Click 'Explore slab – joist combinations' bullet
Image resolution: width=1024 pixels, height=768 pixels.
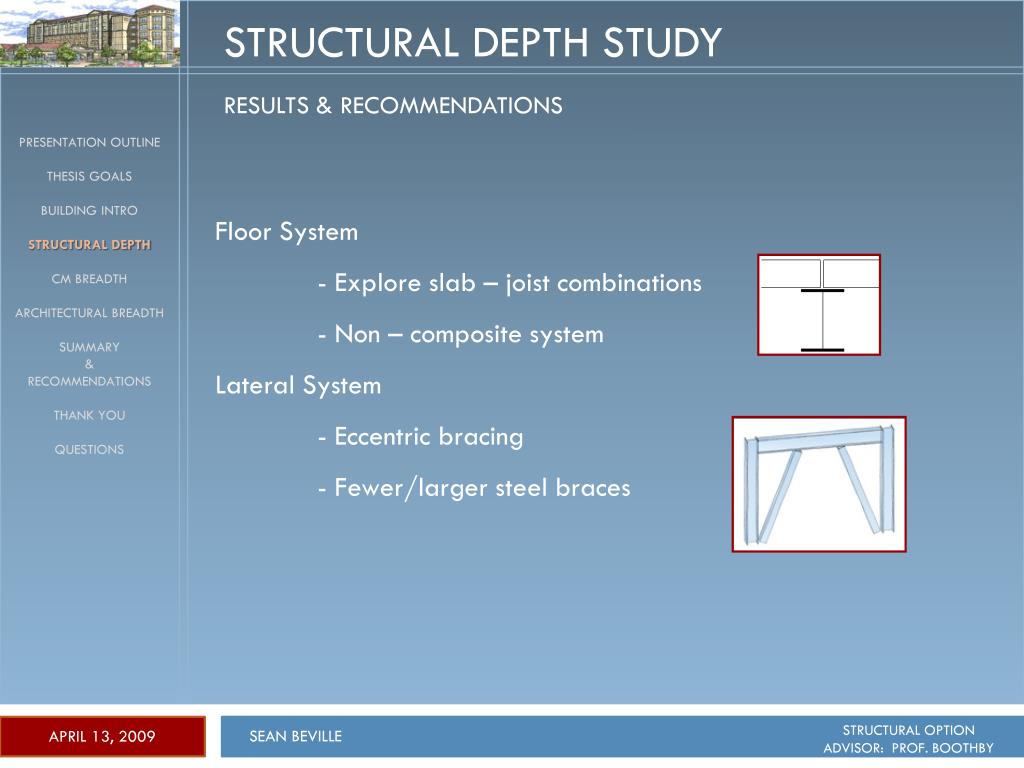pyautogui.click(x=509, y=283)
